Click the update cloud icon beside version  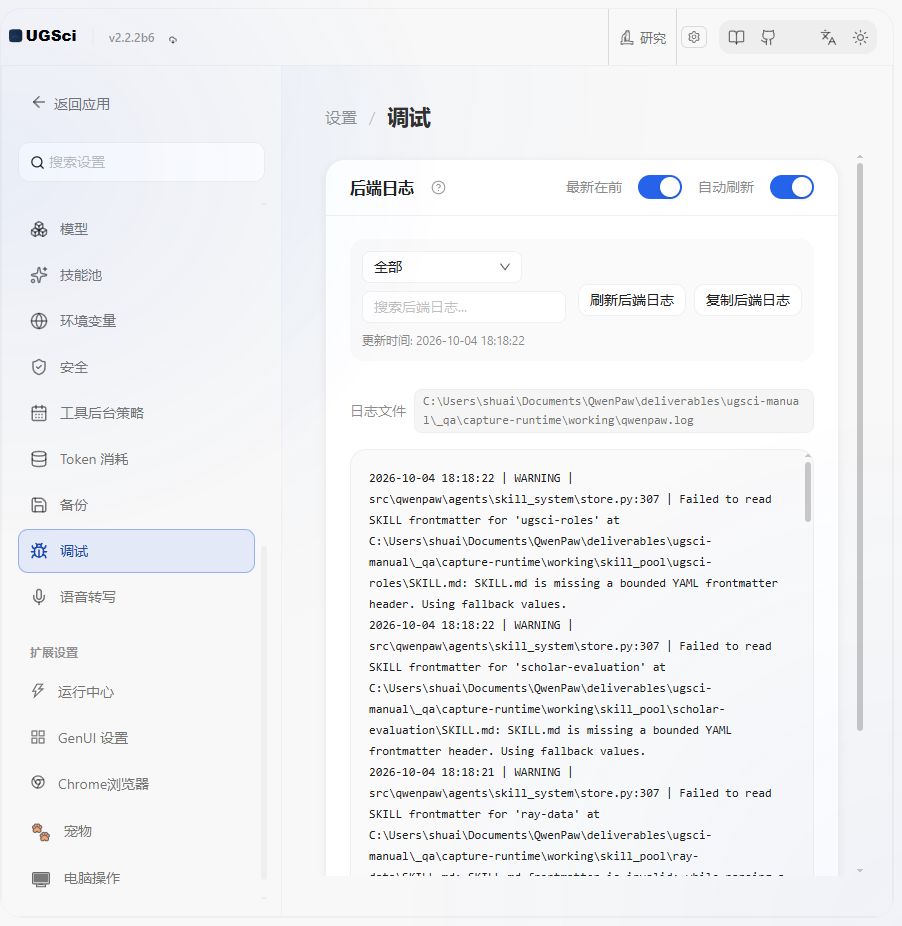tap(172, 39)
